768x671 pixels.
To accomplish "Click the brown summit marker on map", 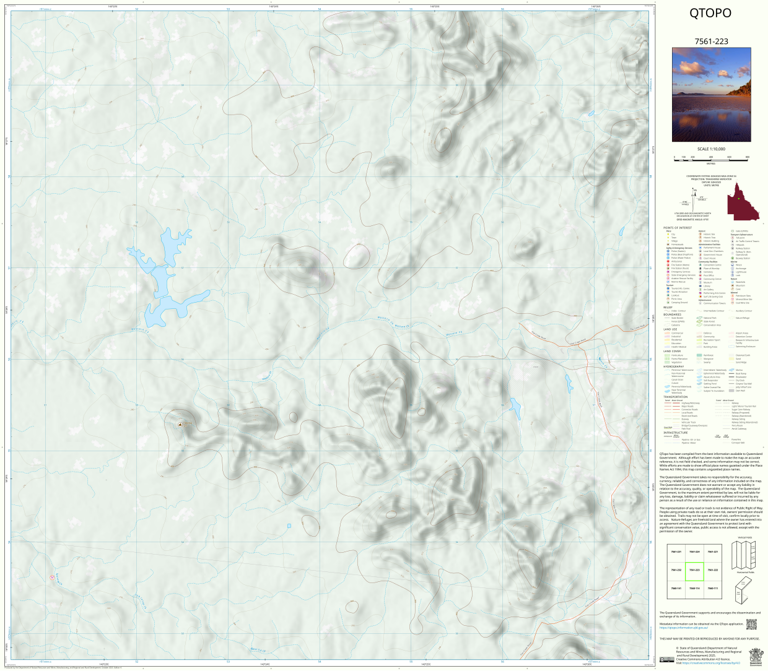I will pos(180,425).
